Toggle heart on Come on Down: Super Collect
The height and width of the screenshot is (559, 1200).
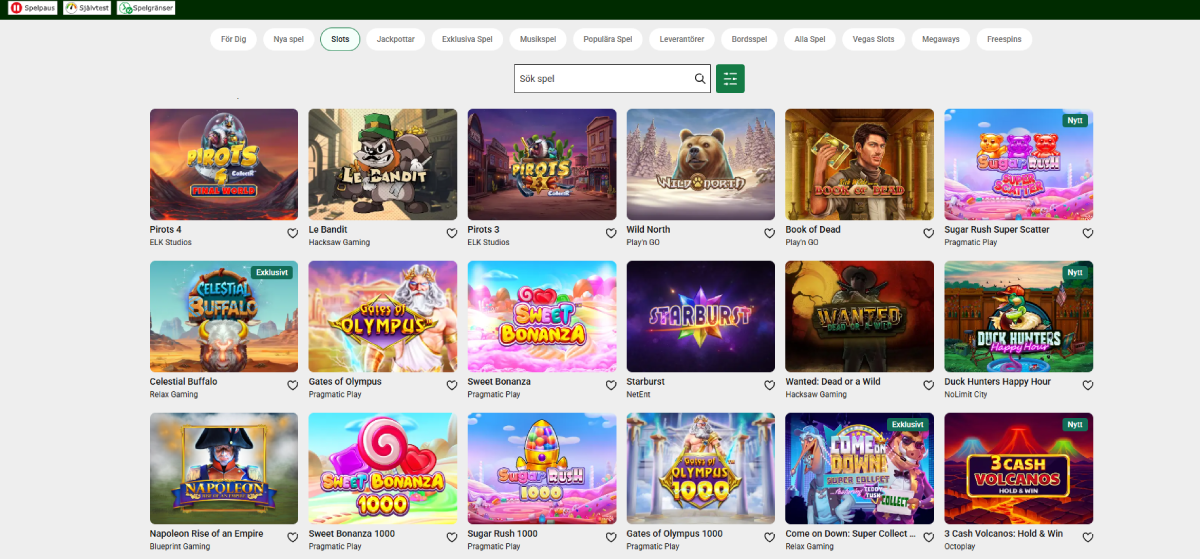928,537
